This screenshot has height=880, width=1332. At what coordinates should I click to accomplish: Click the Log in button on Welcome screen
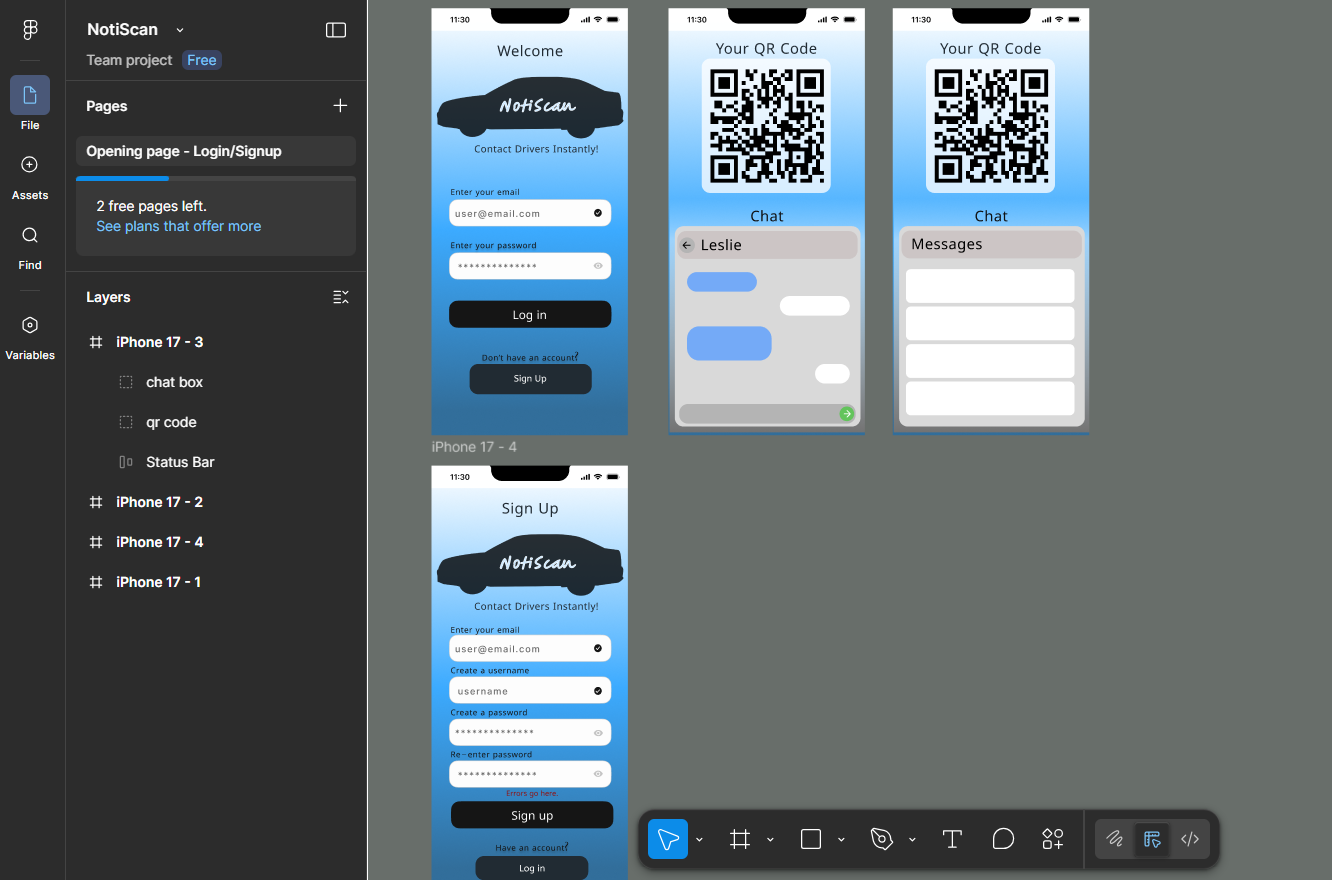pyautogui.click(x=530, y=314)
